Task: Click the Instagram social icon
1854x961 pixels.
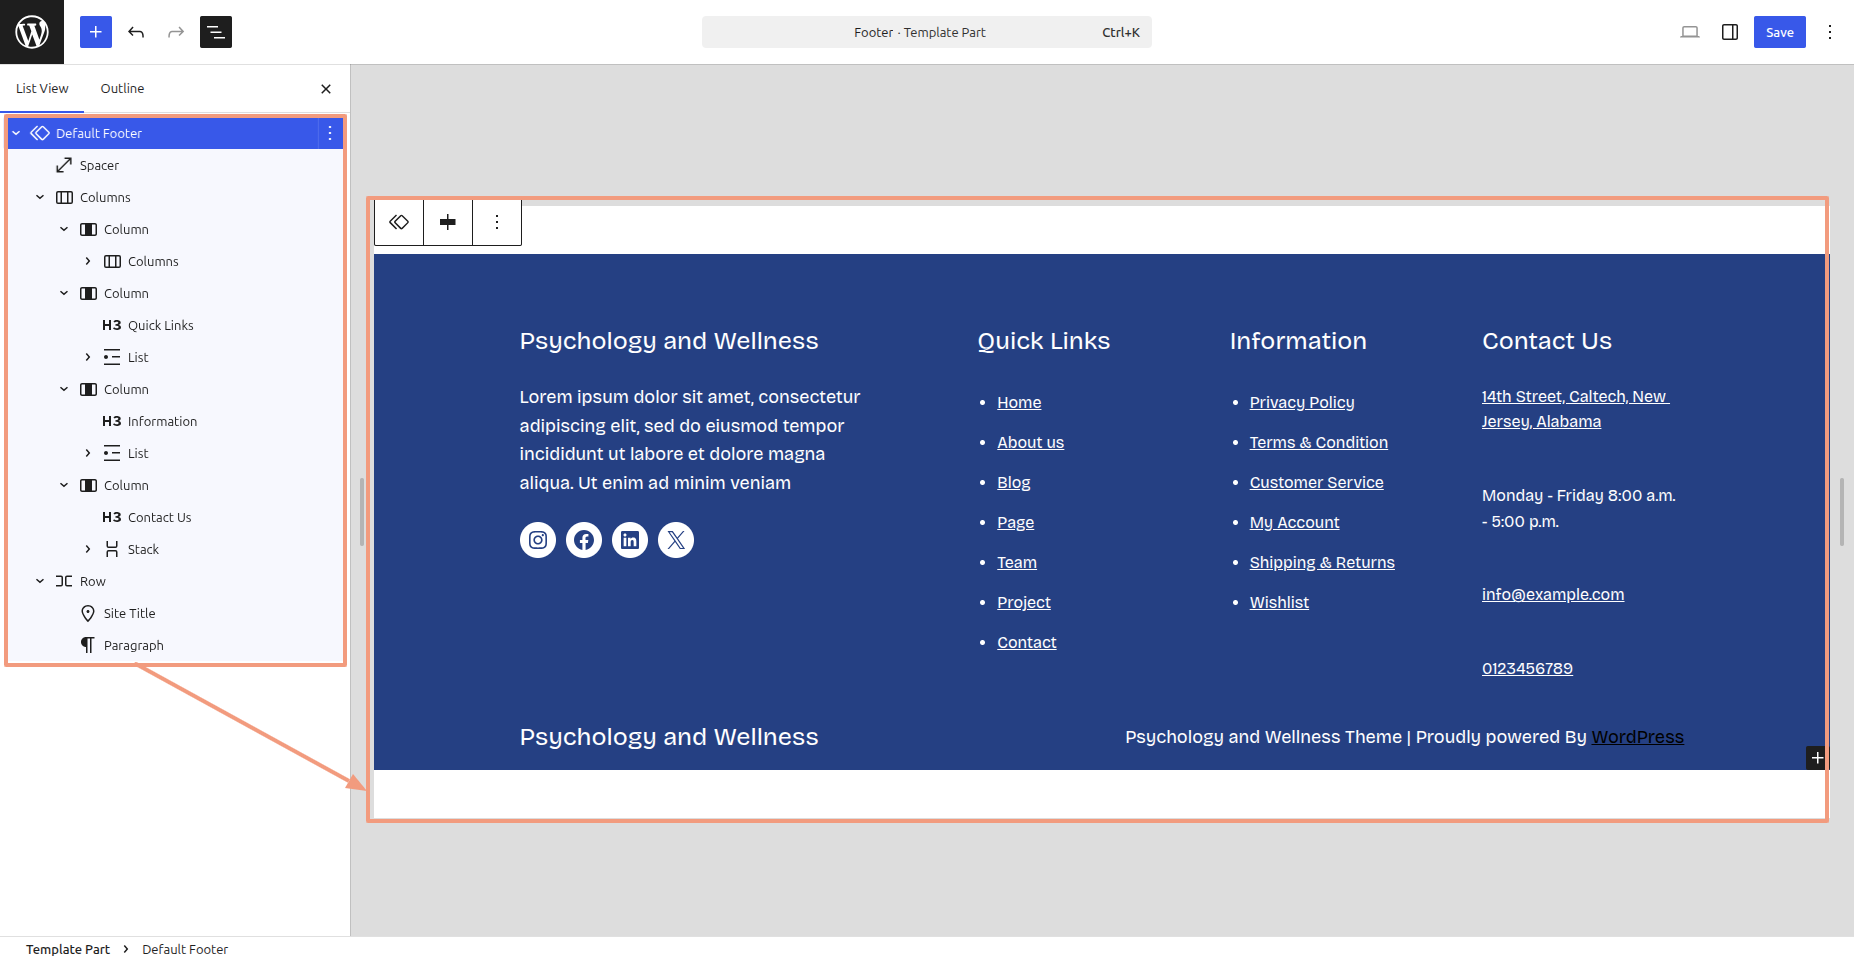Action: pyautogui.click(x=538, y=540)
